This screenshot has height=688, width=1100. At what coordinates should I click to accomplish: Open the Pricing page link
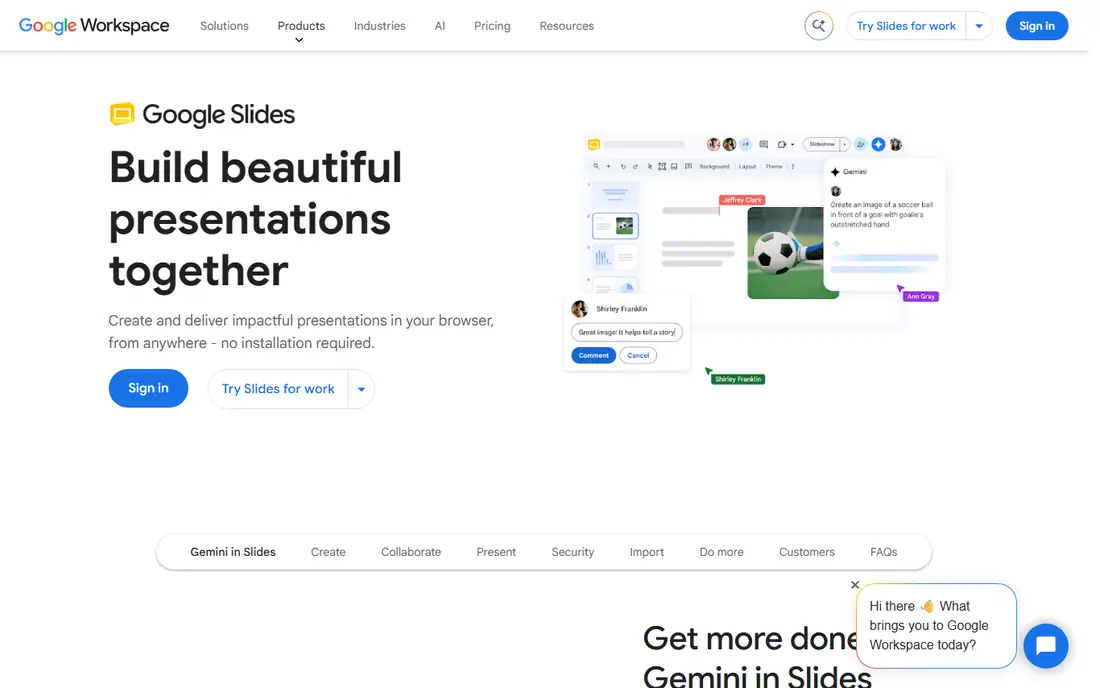coord(492,26)
